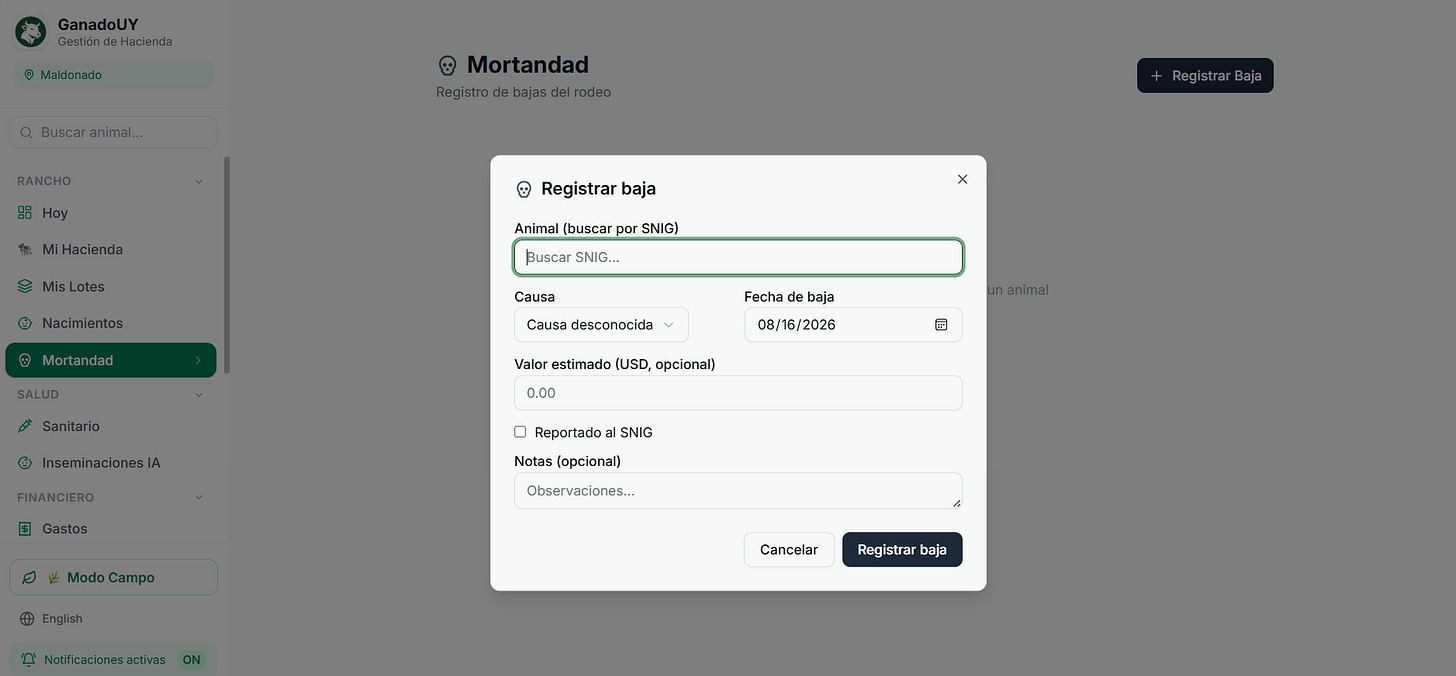Click the Cancelar button
Viewport: 1456px width, 676px height.
pos(789,550)
